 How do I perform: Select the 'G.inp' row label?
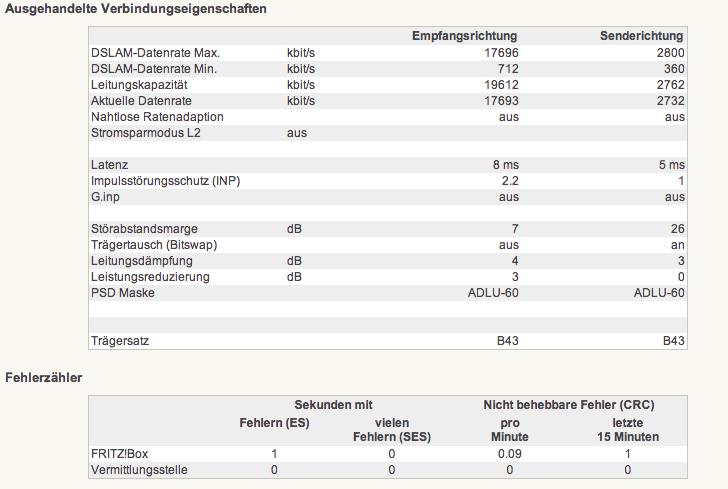(105, 197)
